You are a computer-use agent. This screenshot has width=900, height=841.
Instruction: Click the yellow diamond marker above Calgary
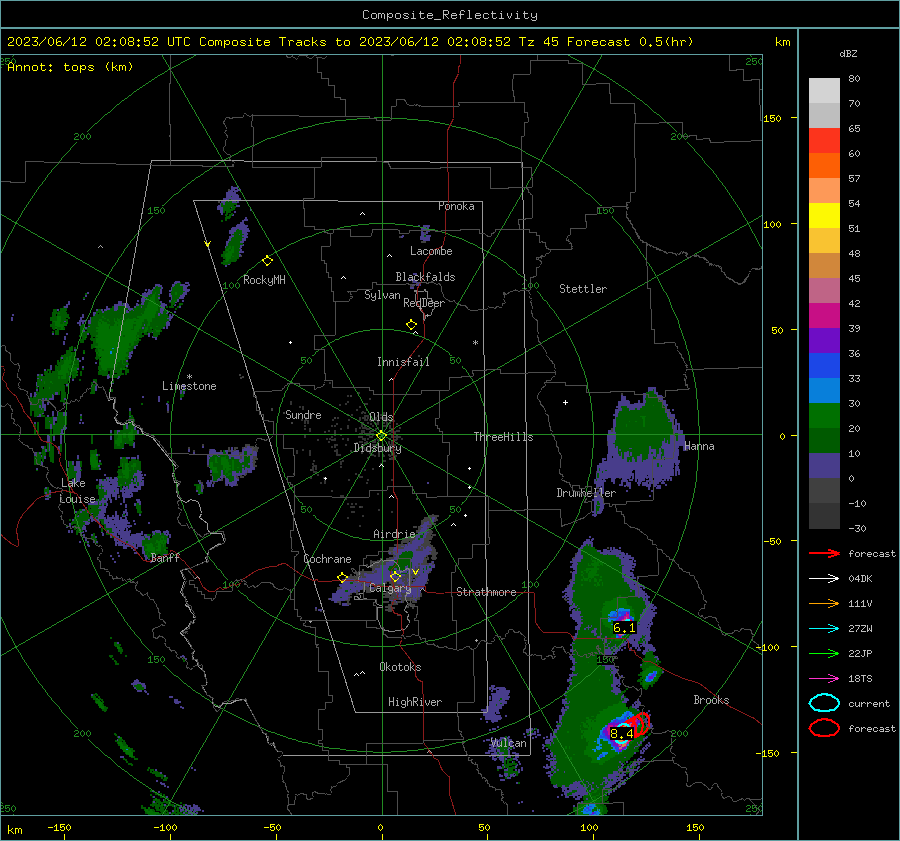coord(395,576)
